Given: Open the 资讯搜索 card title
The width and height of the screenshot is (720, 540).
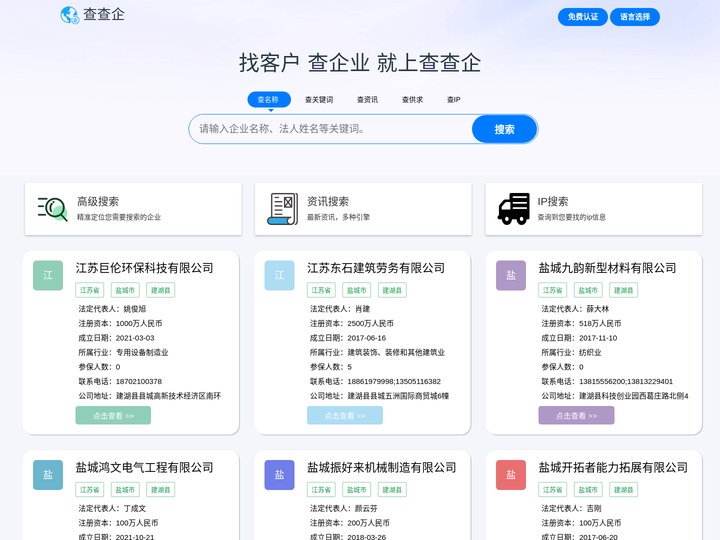Looking at the screenshot, I should (328, 201).
